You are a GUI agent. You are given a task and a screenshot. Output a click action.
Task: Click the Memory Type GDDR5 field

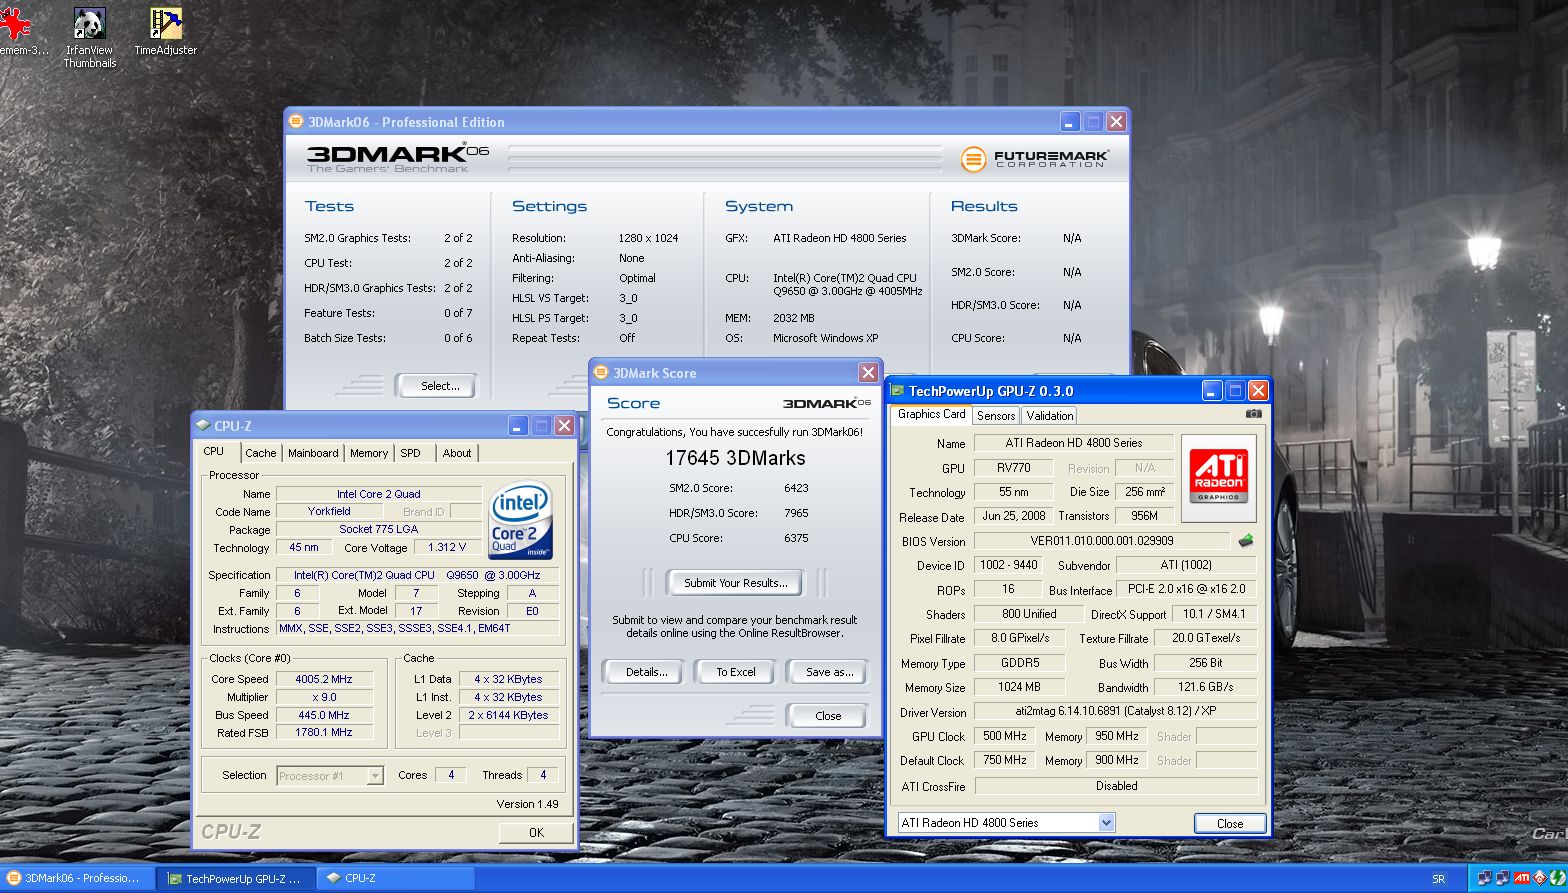(1020, 663)
